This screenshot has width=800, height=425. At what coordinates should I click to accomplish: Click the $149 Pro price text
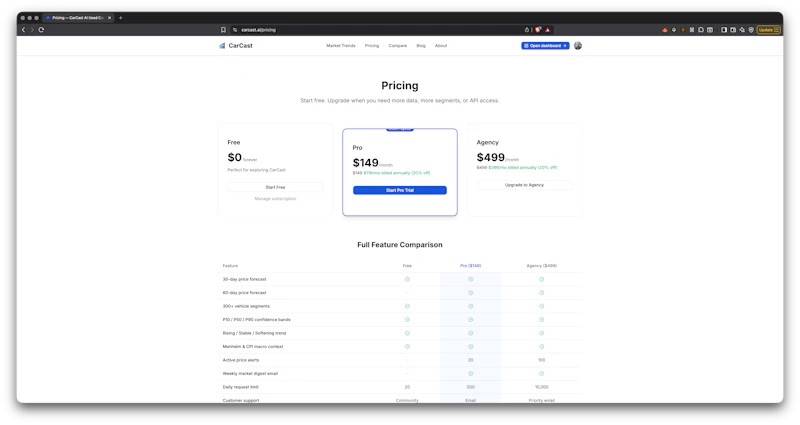click(x=365, y=163)
